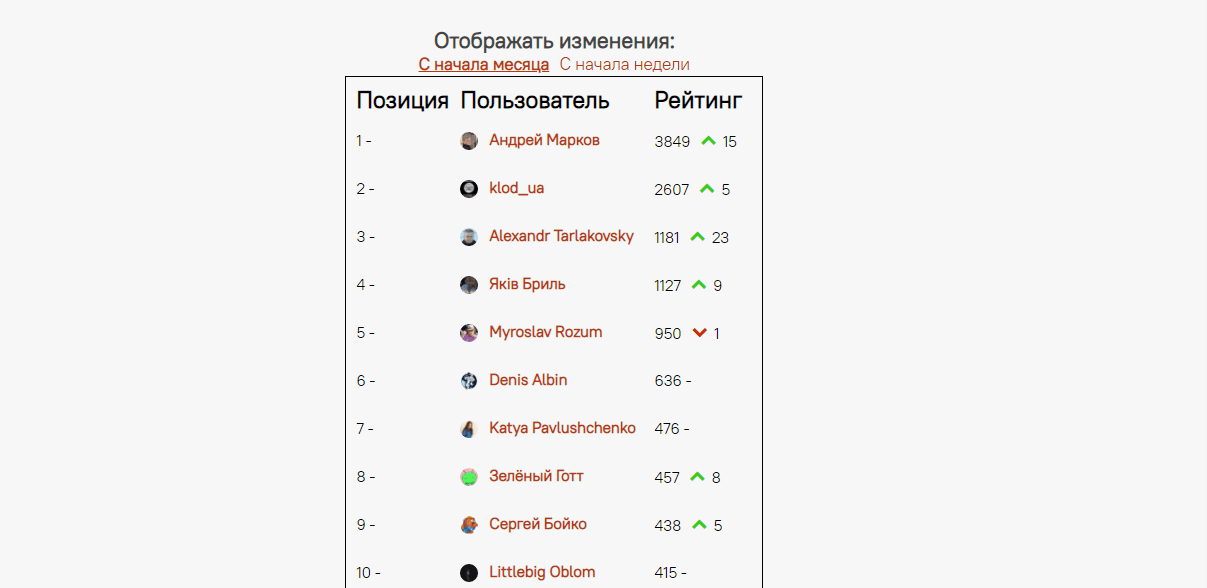
Task: Open Alexandr Tarlakovsky's profile link
Action: [561, 236]
